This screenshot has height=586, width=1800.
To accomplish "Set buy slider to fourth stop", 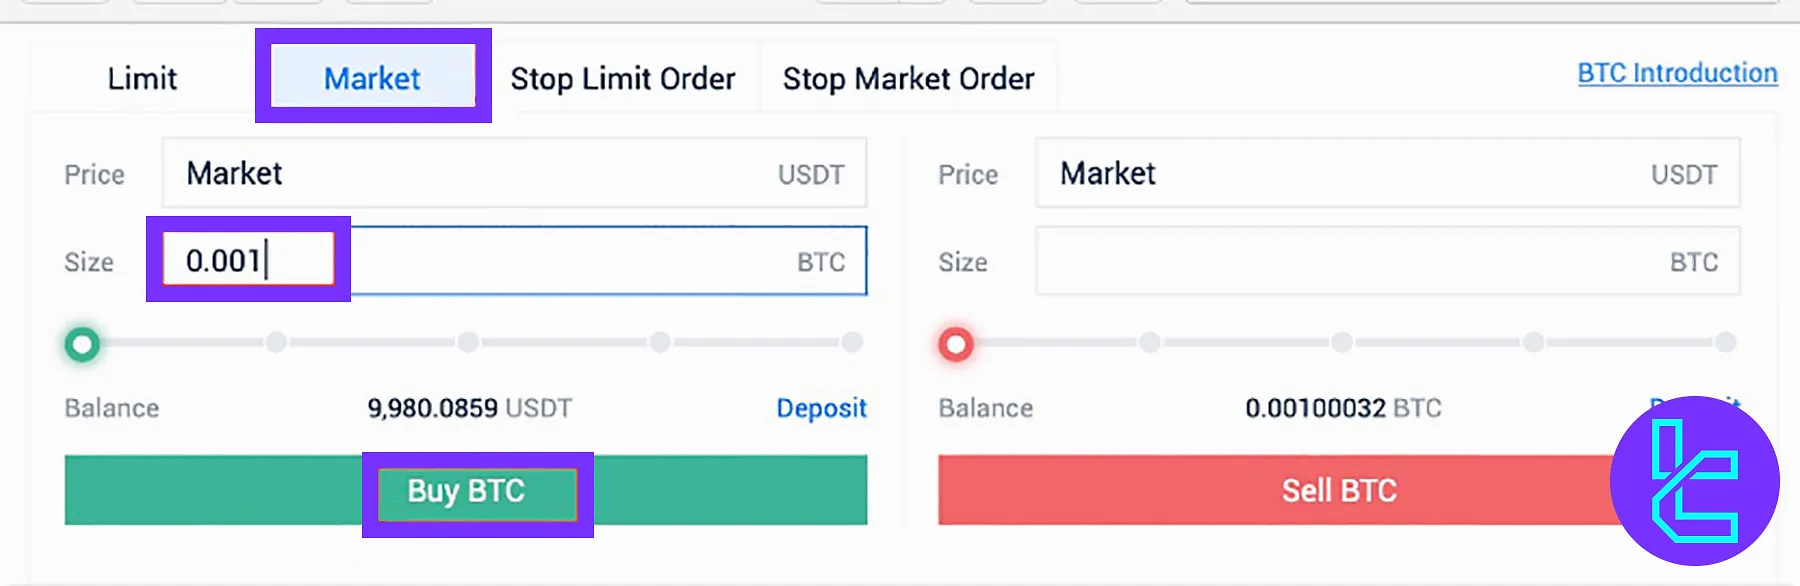I will [x=660, y=343].
